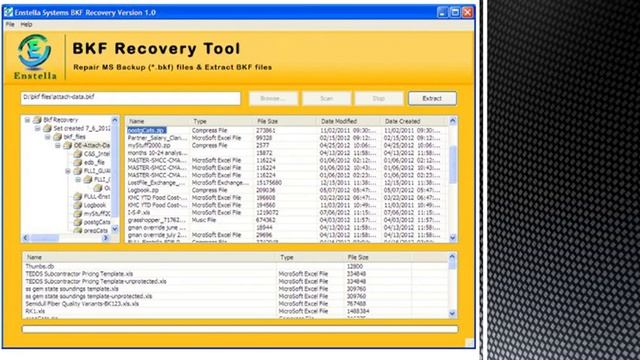Sort the upper file list by Name column
640x360 pixels.
click(158, 121)
